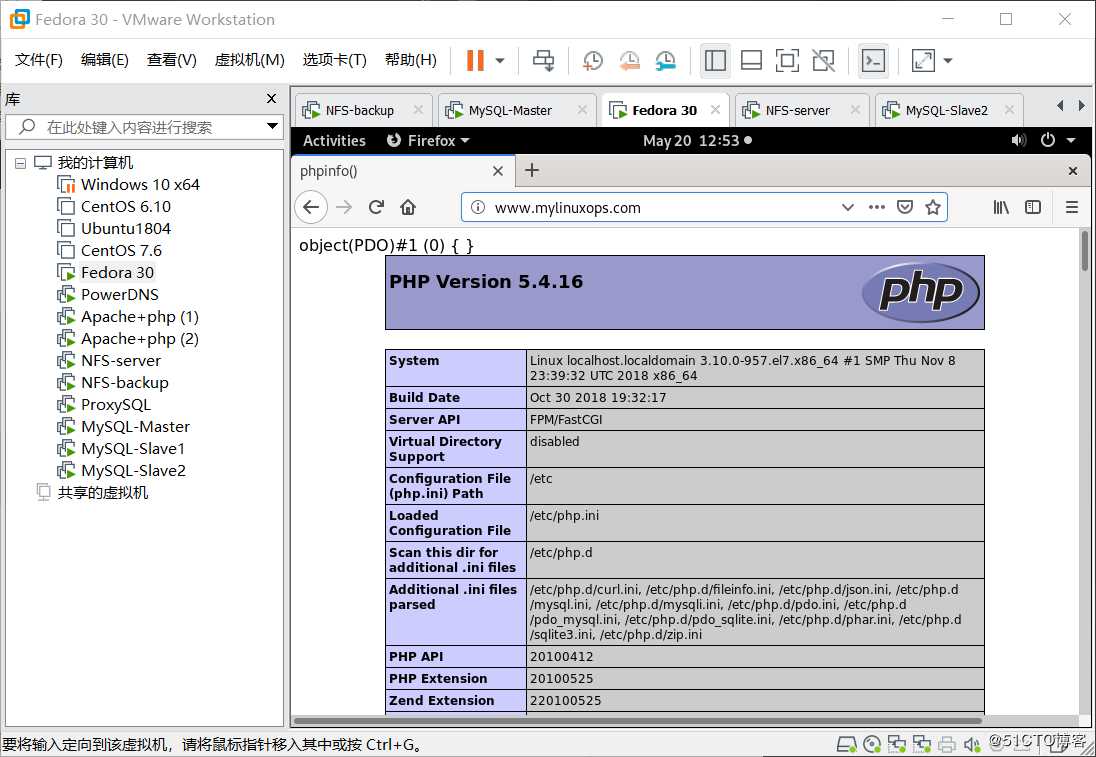Viewport: 1096px width, 757px height.
Task: Click the PHP logo on phpinfo page
Action: pyautogui.click(x=921, y=292)
